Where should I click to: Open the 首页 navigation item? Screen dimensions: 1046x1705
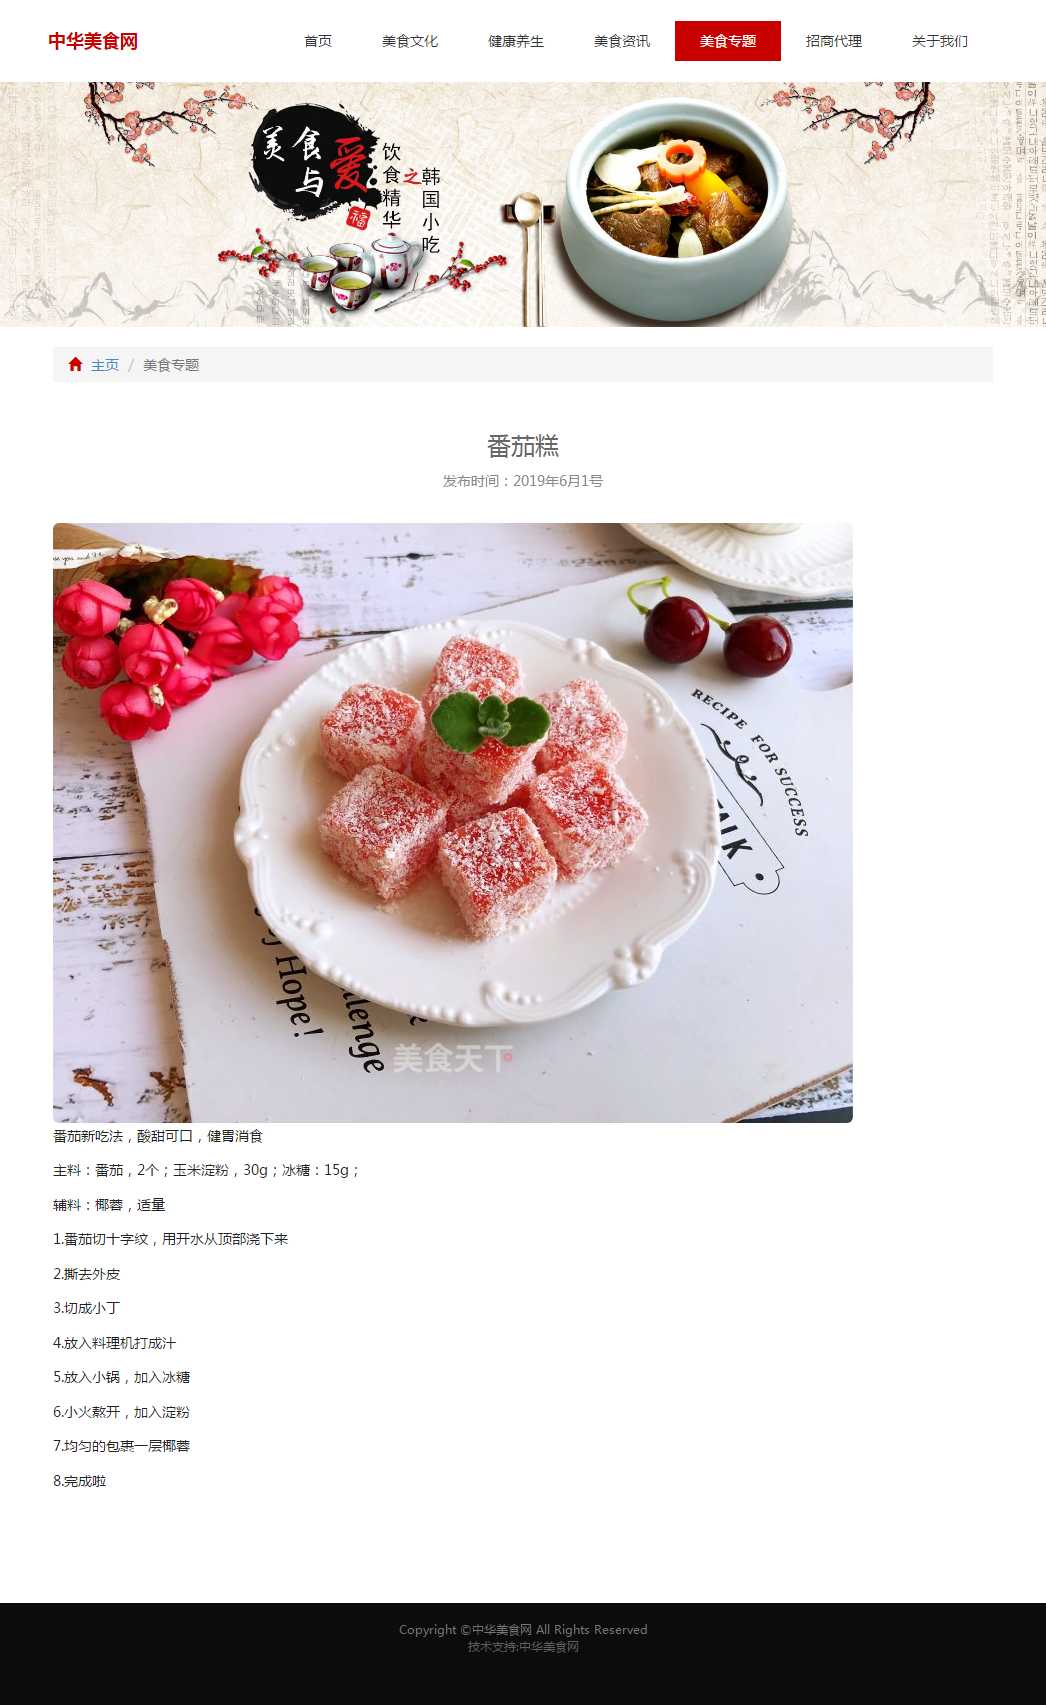pyautogui.click(x=318, y=41)
